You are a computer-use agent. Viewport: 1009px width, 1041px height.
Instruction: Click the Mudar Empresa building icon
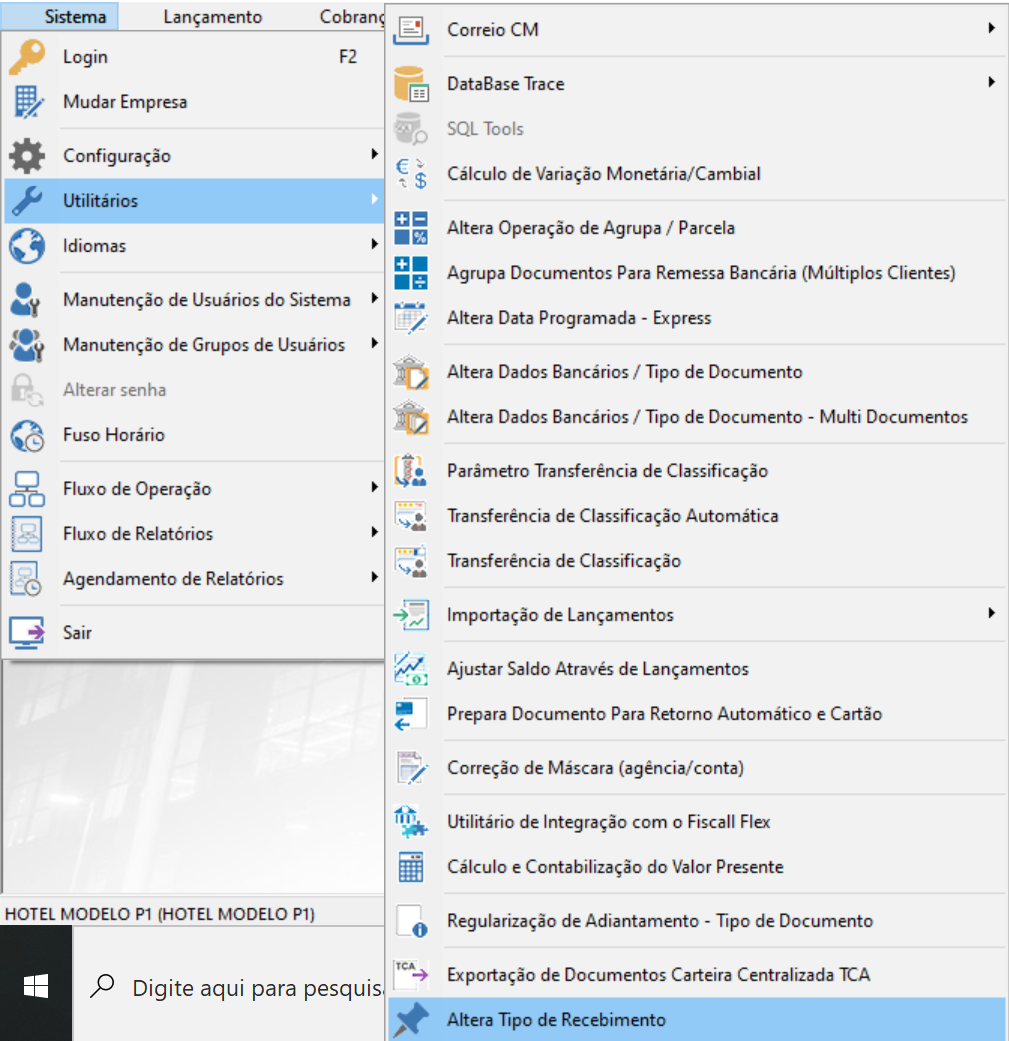28,102
